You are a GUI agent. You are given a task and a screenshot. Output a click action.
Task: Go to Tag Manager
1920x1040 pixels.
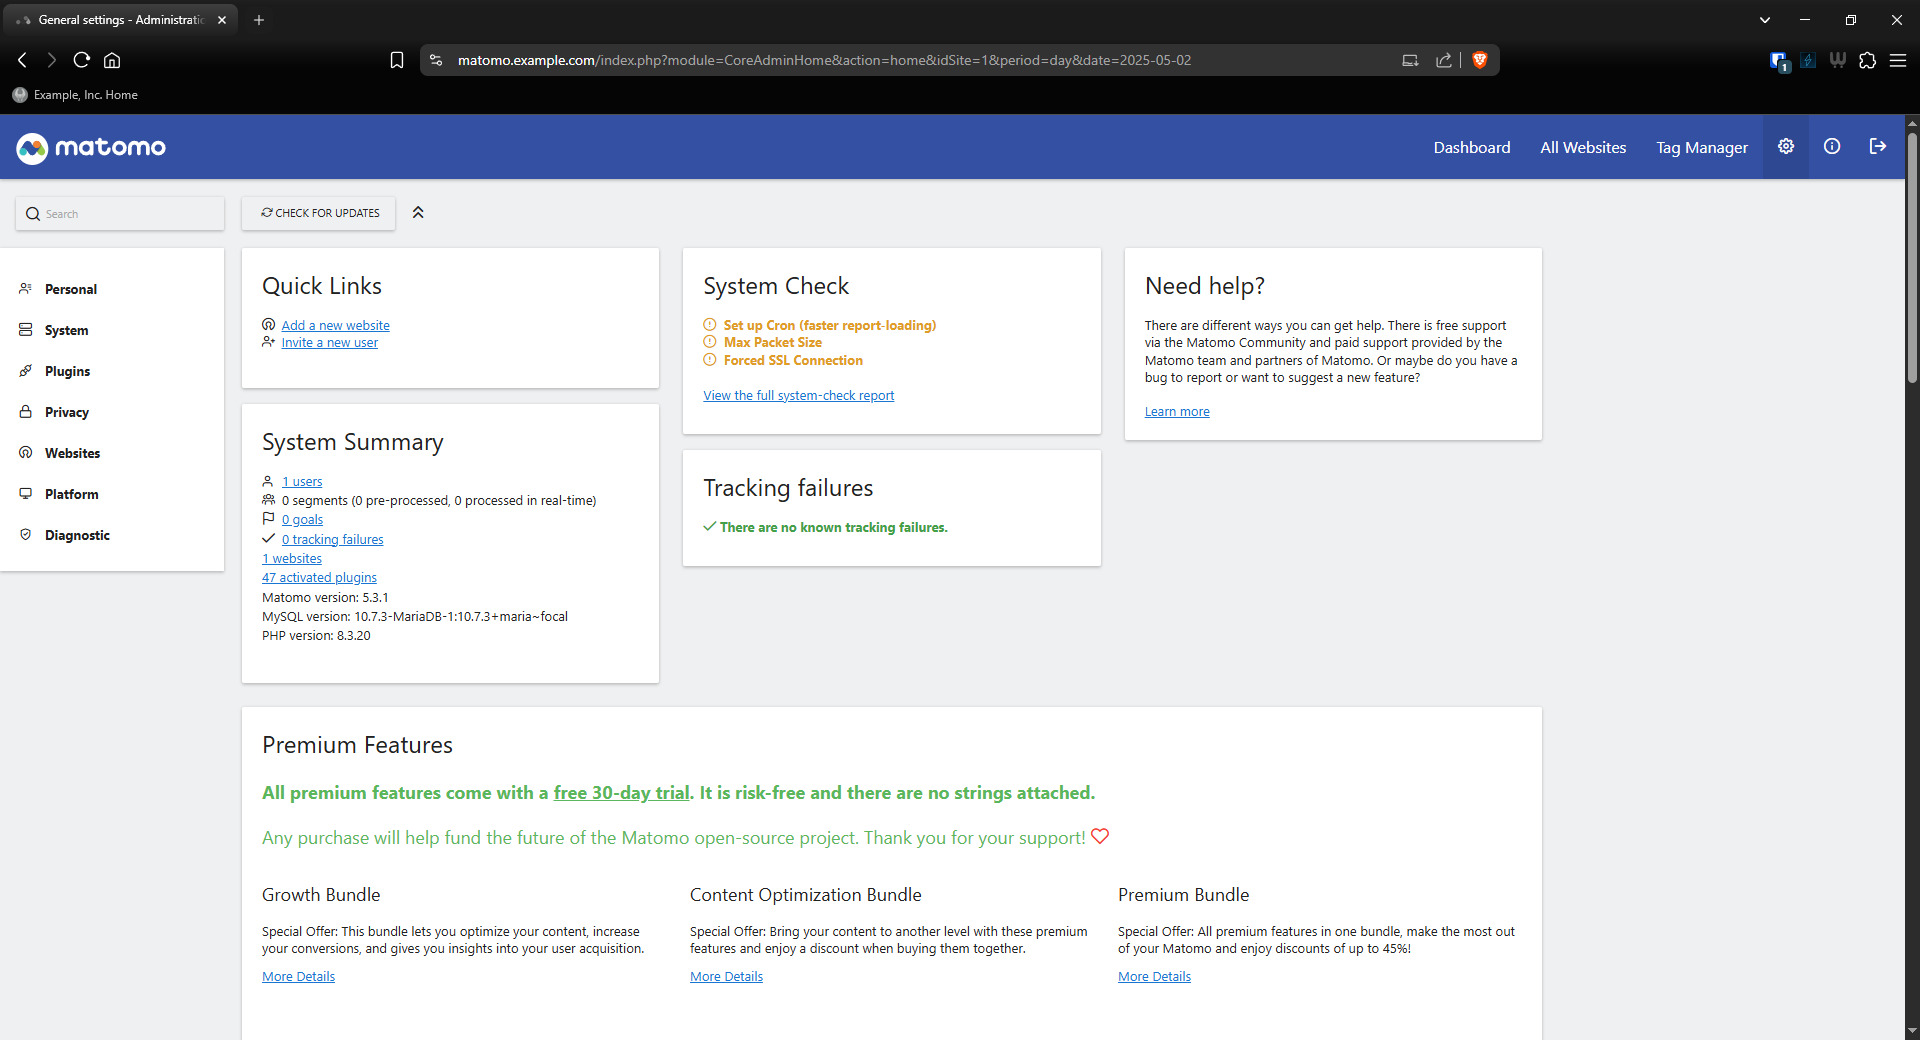click(1701, 148)
